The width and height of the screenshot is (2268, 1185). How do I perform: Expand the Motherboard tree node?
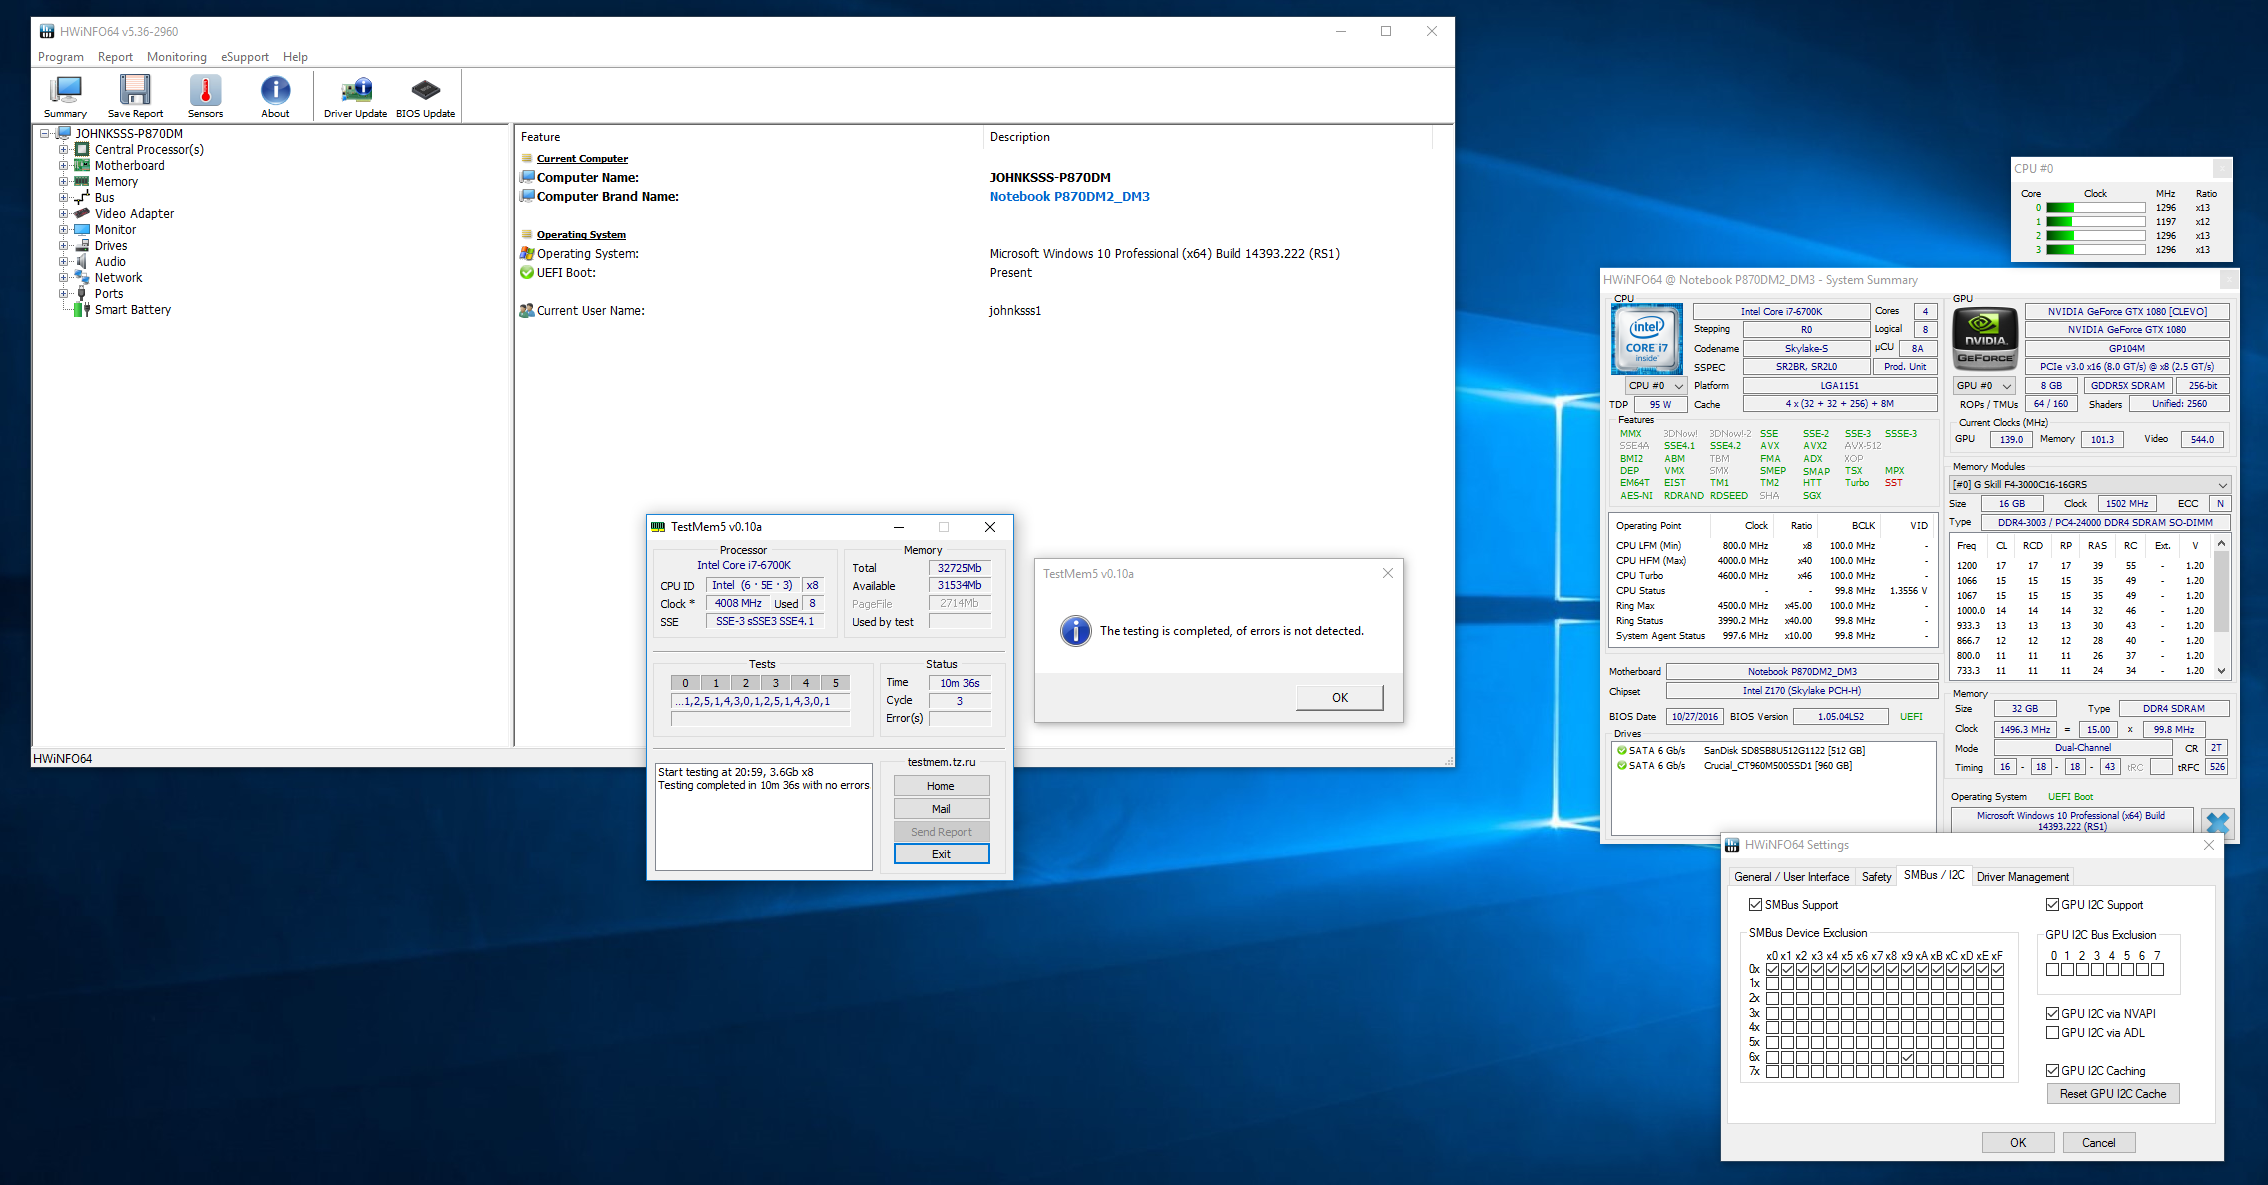(x=63, y=165)
